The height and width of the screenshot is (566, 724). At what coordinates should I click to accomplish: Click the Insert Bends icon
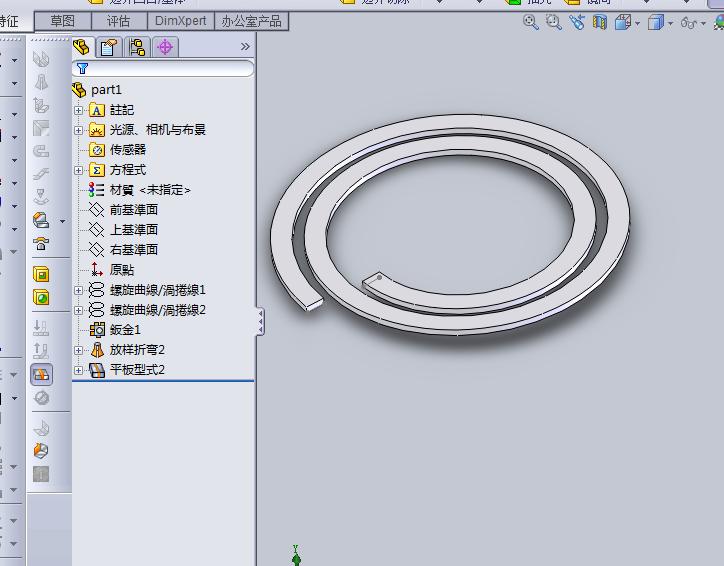click(x=41, y=428)
